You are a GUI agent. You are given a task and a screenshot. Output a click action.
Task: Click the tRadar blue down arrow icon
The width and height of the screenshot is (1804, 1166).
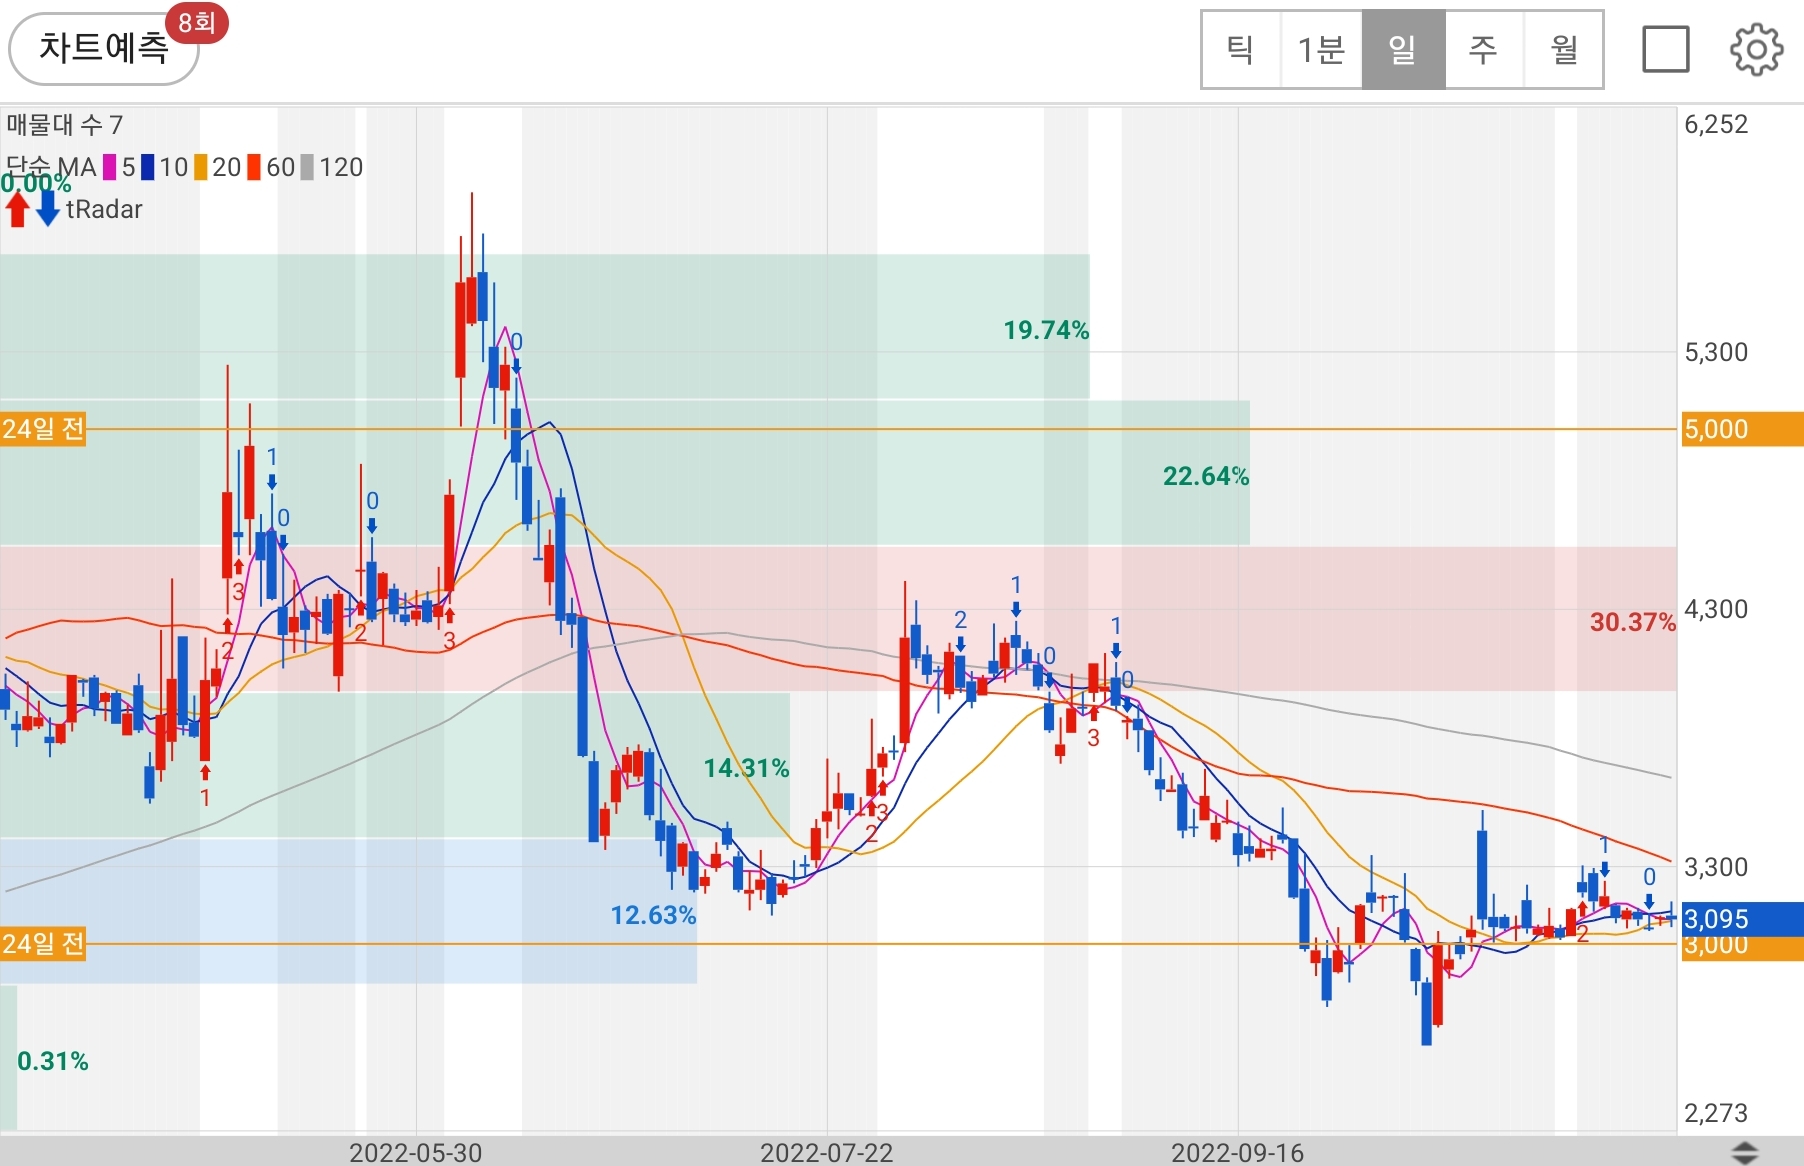[47, 209]
